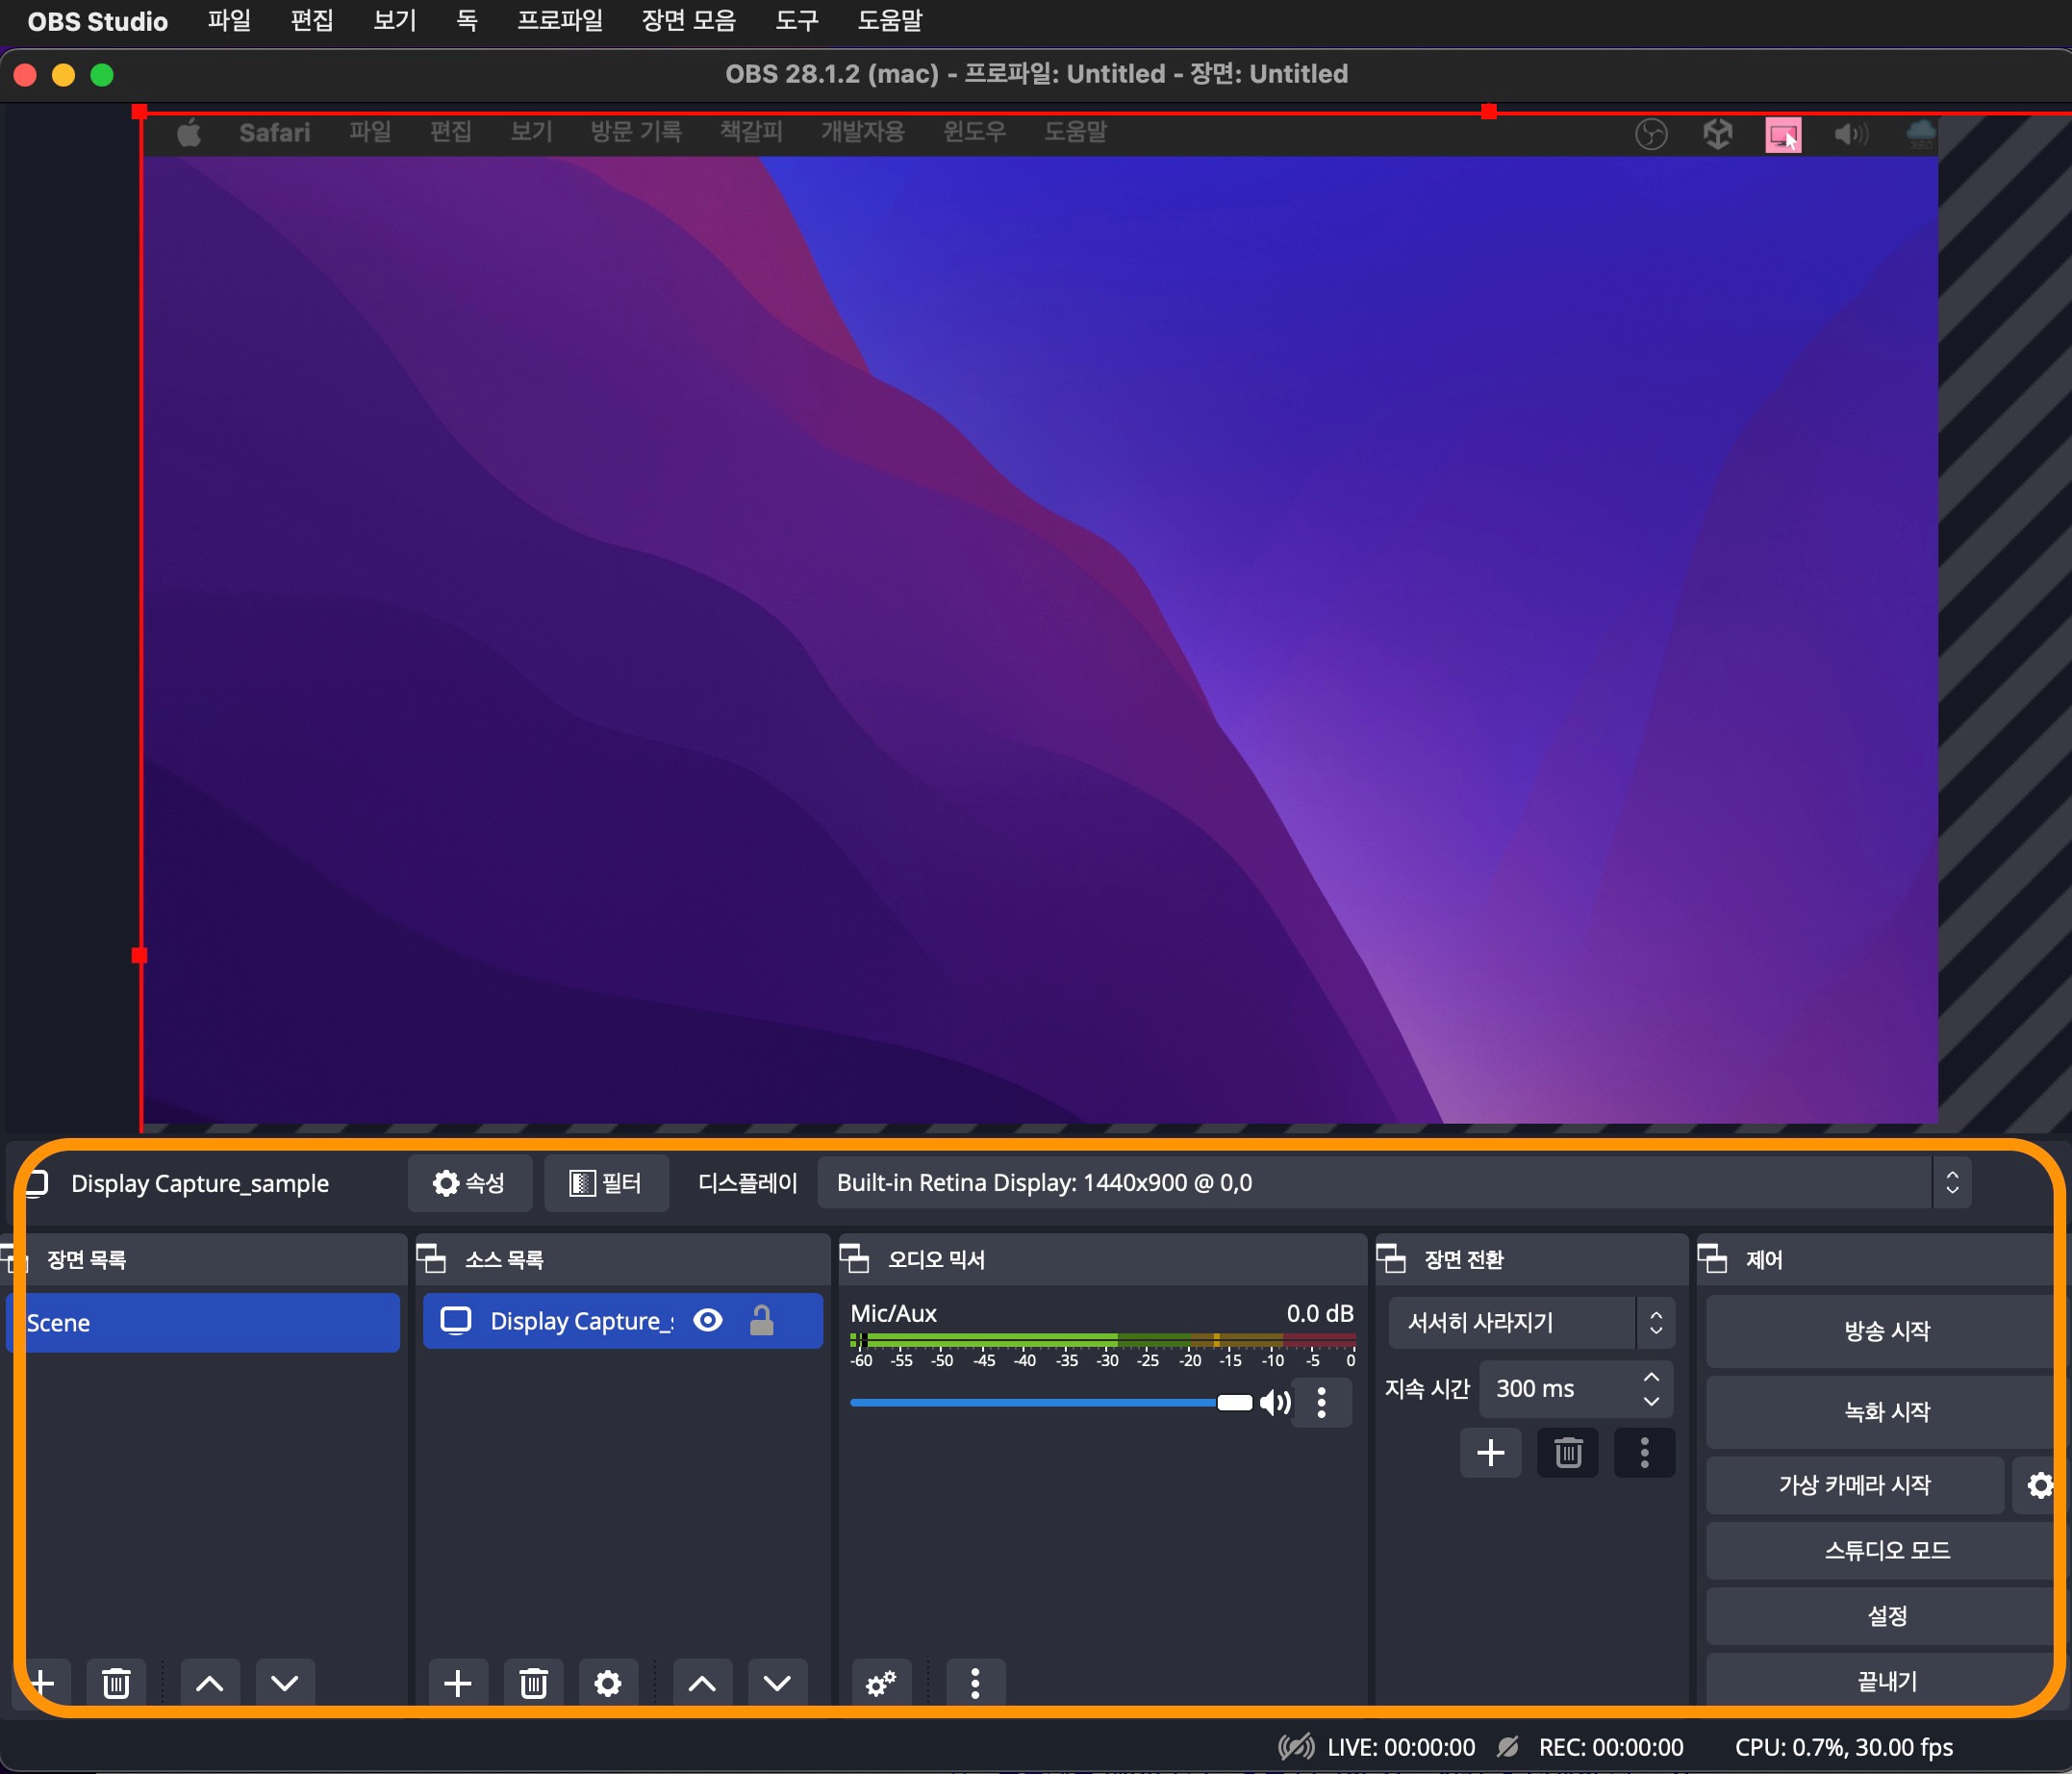Click the Display Capture_sample source name label
2072x1774 pixels.
(x=200, y=1183)
